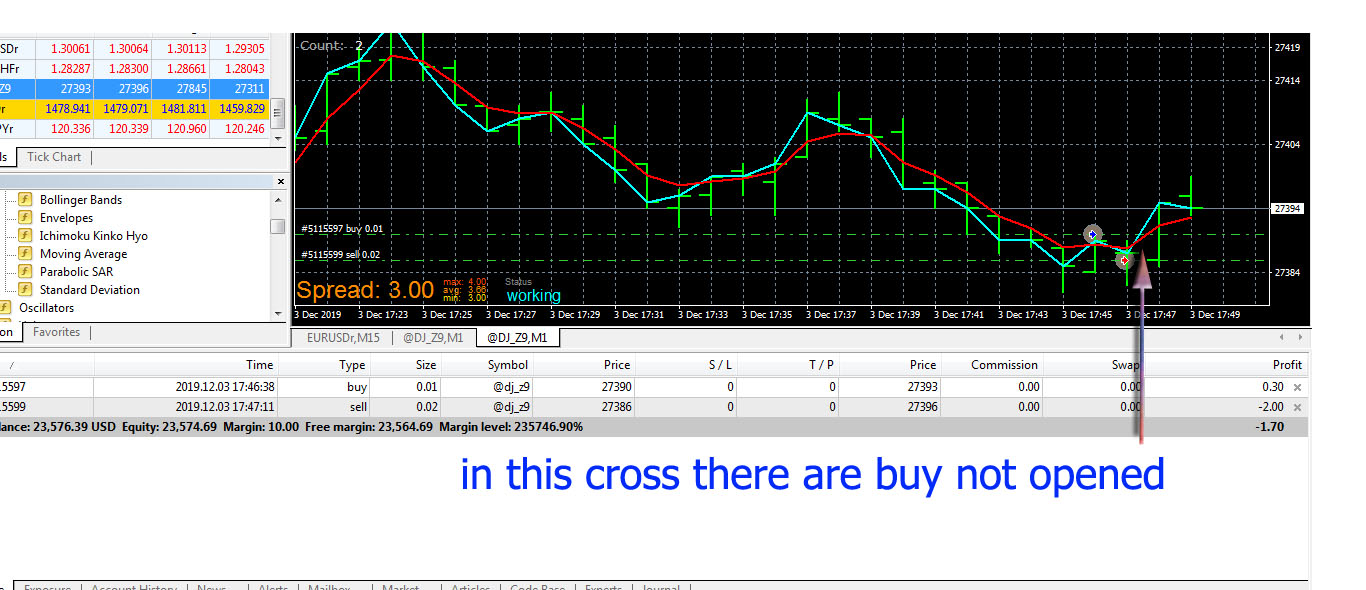Click the 1.30113 high value
Viewport: 1366px width, 590px height.
coord(186,49)
